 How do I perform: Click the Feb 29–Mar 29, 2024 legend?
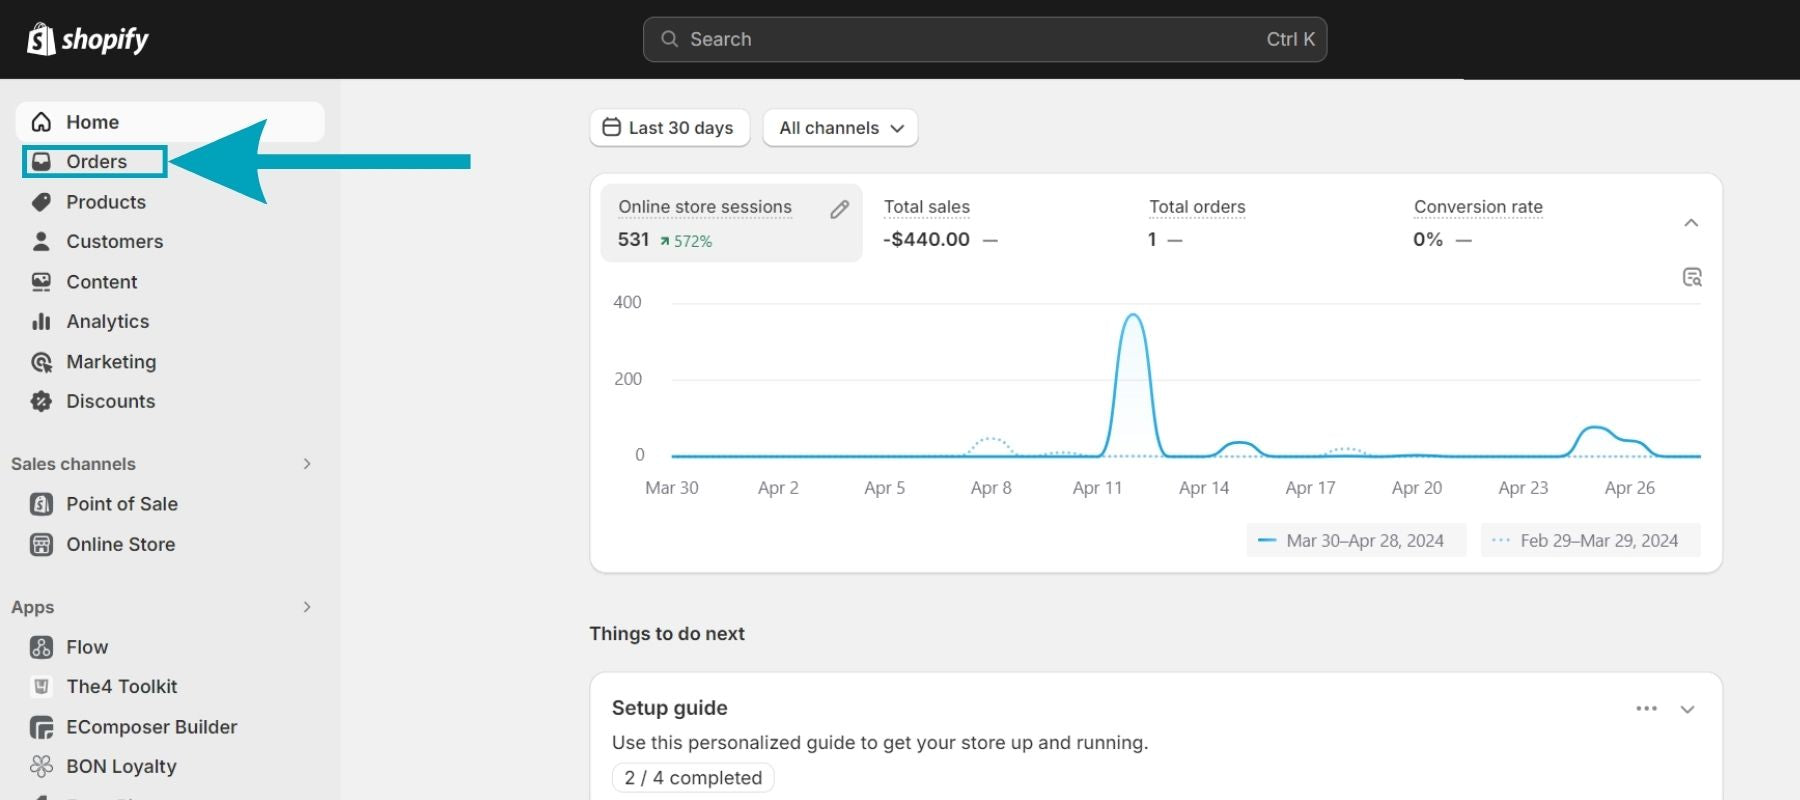pyautogui.click(x=1590, y=540)
